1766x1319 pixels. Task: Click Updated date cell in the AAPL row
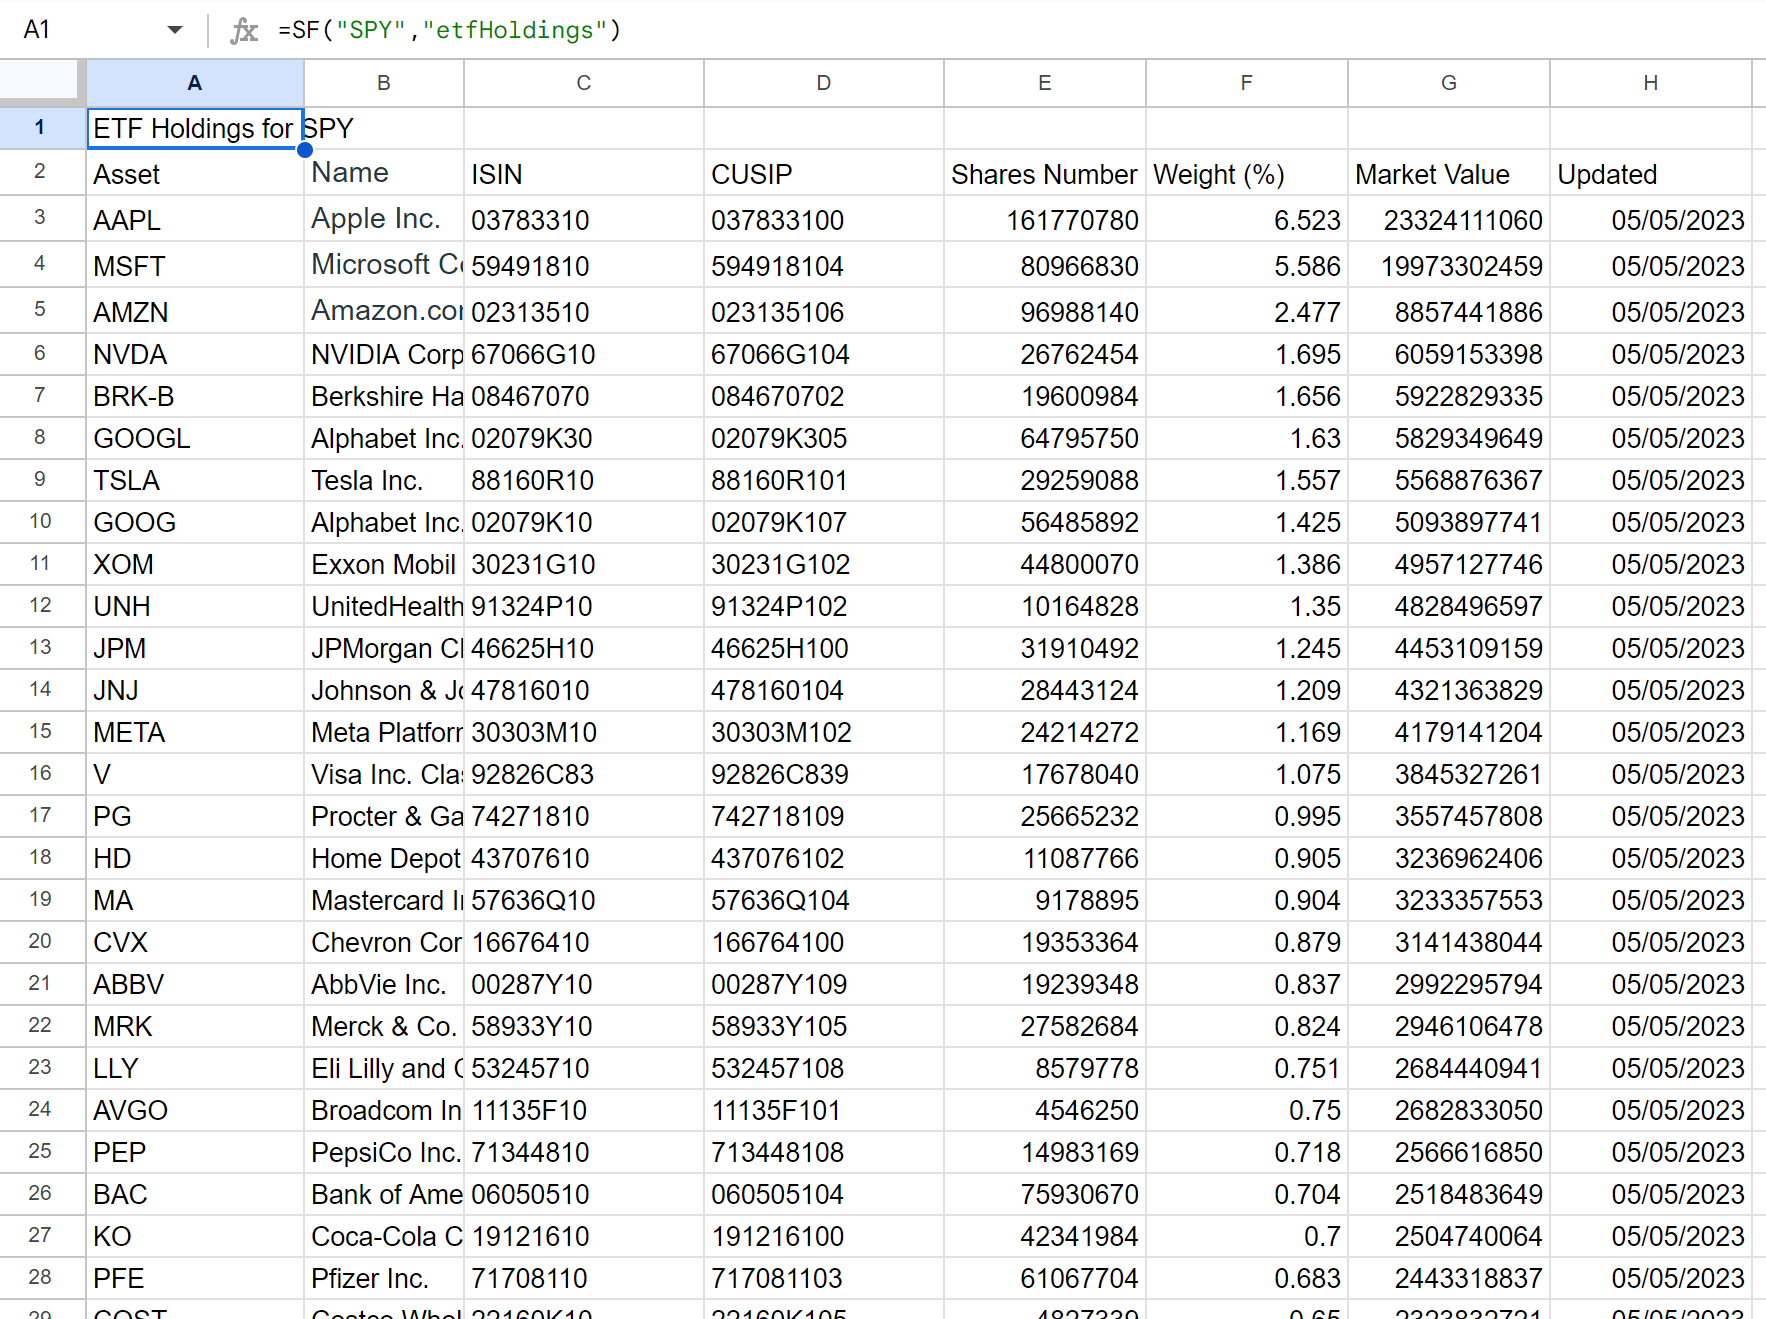(x=1651, y=219)
